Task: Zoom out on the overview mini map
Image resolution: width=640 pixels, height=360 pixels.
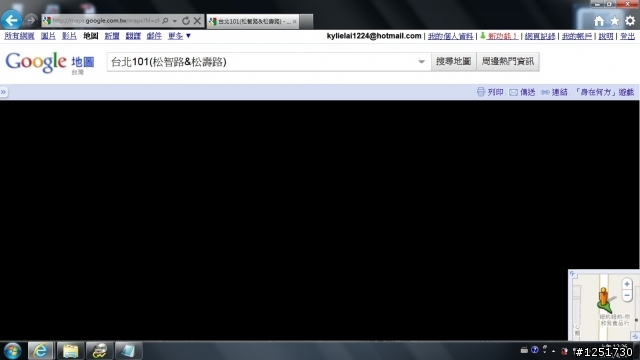Action: click(627, 295)
